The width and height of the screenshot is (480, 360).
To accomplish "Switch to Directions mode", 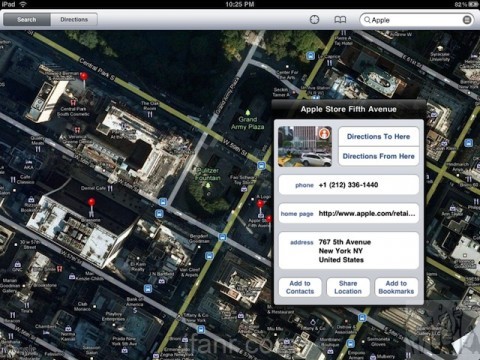I will [74, 20].
